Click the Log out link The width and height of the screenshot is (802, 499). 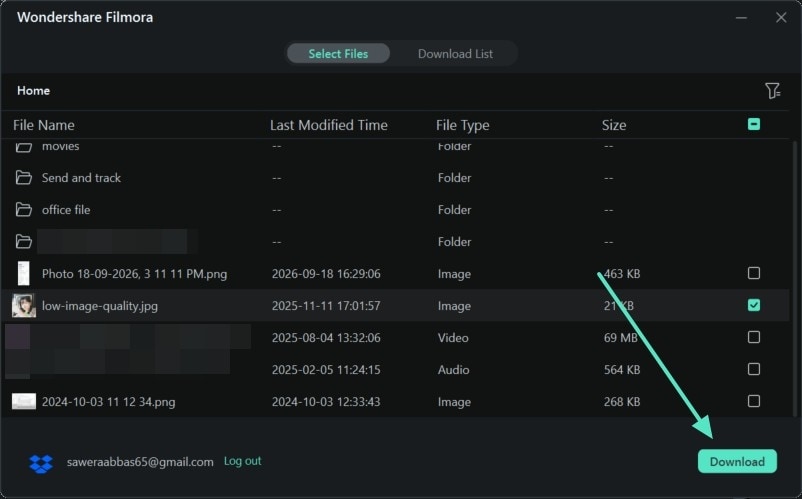tap(242, 461)
